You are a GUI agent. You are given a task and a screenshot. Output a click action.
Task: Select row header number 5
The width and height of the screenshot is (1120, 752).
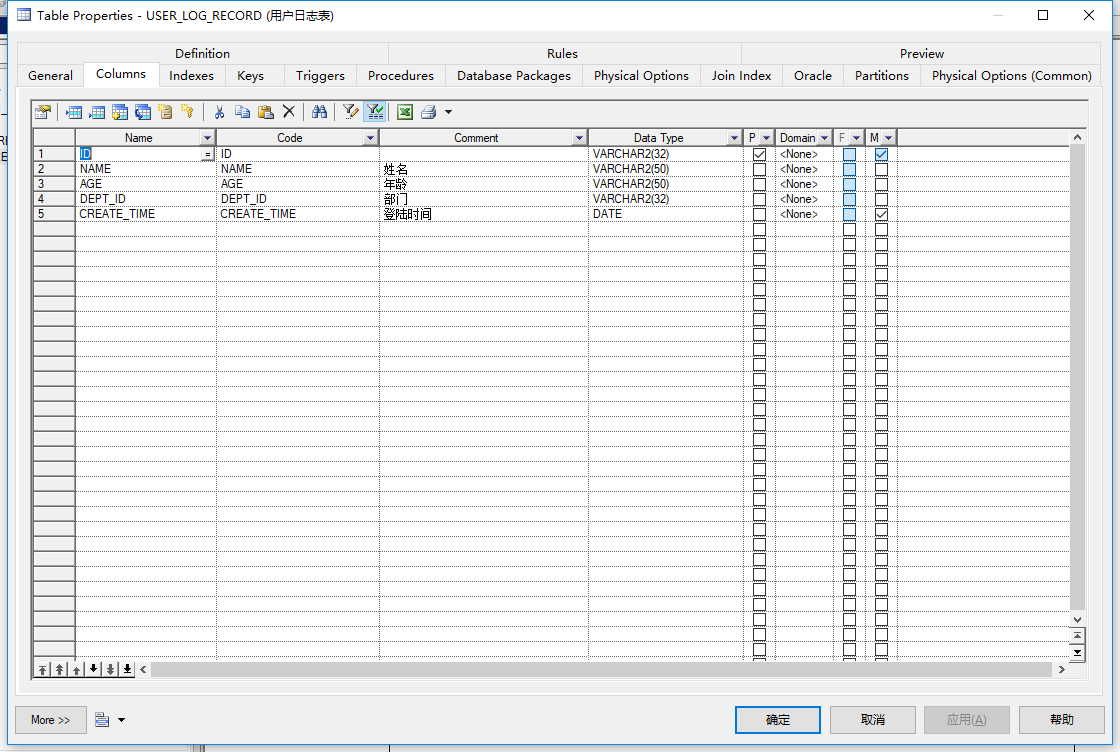[54, 214]
